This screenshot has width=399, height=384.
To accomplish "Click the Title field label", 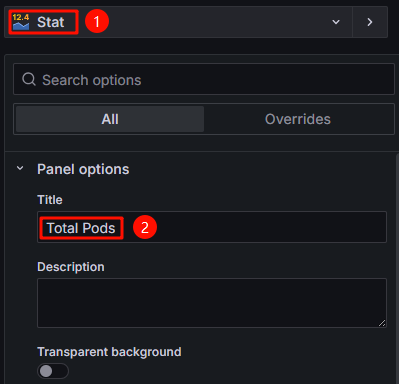I will [50, 200].
